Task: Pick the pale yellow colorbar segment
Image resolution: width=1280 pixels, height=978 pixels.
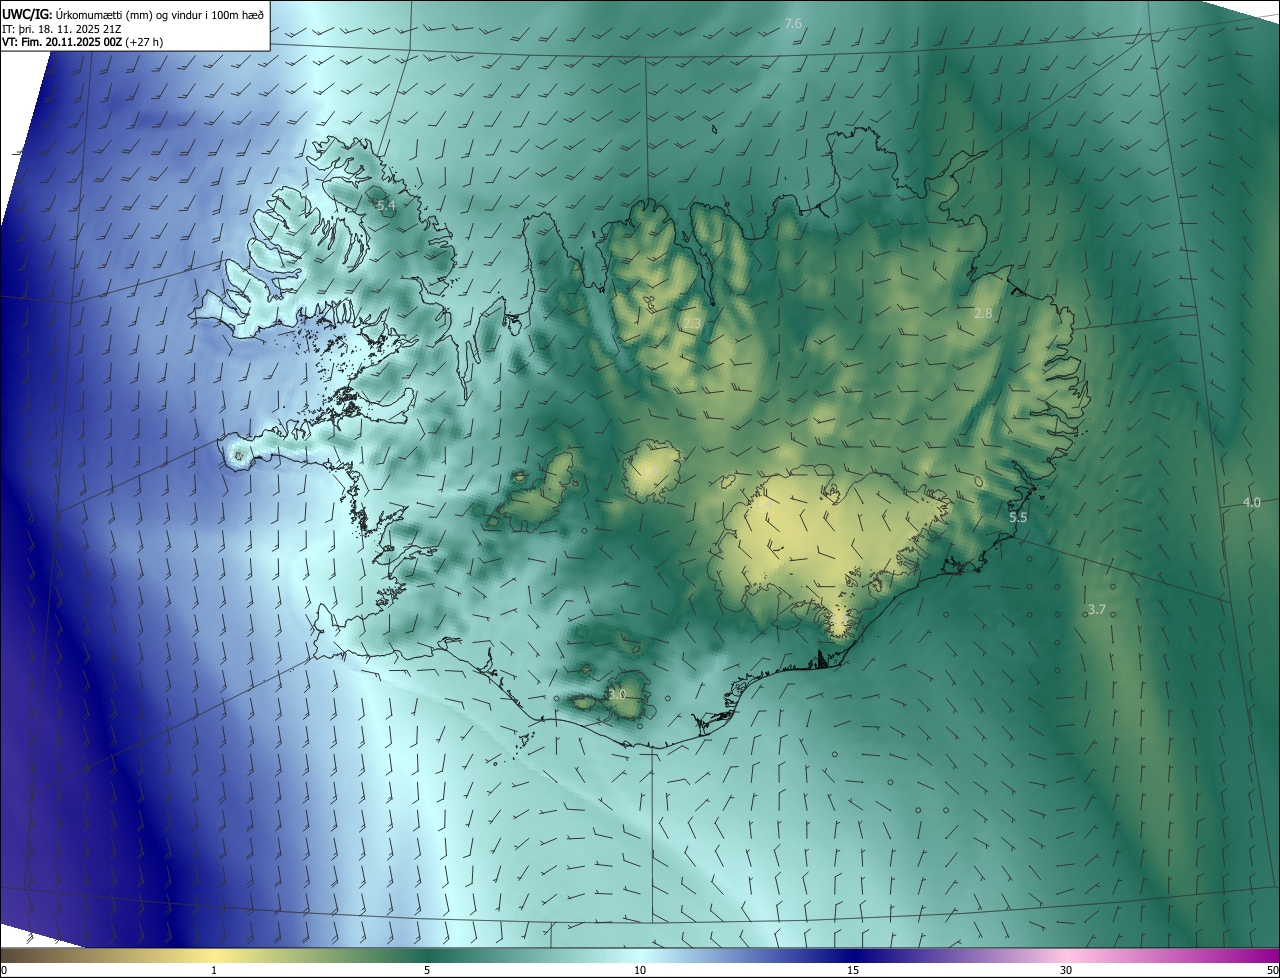Action: 214,956
